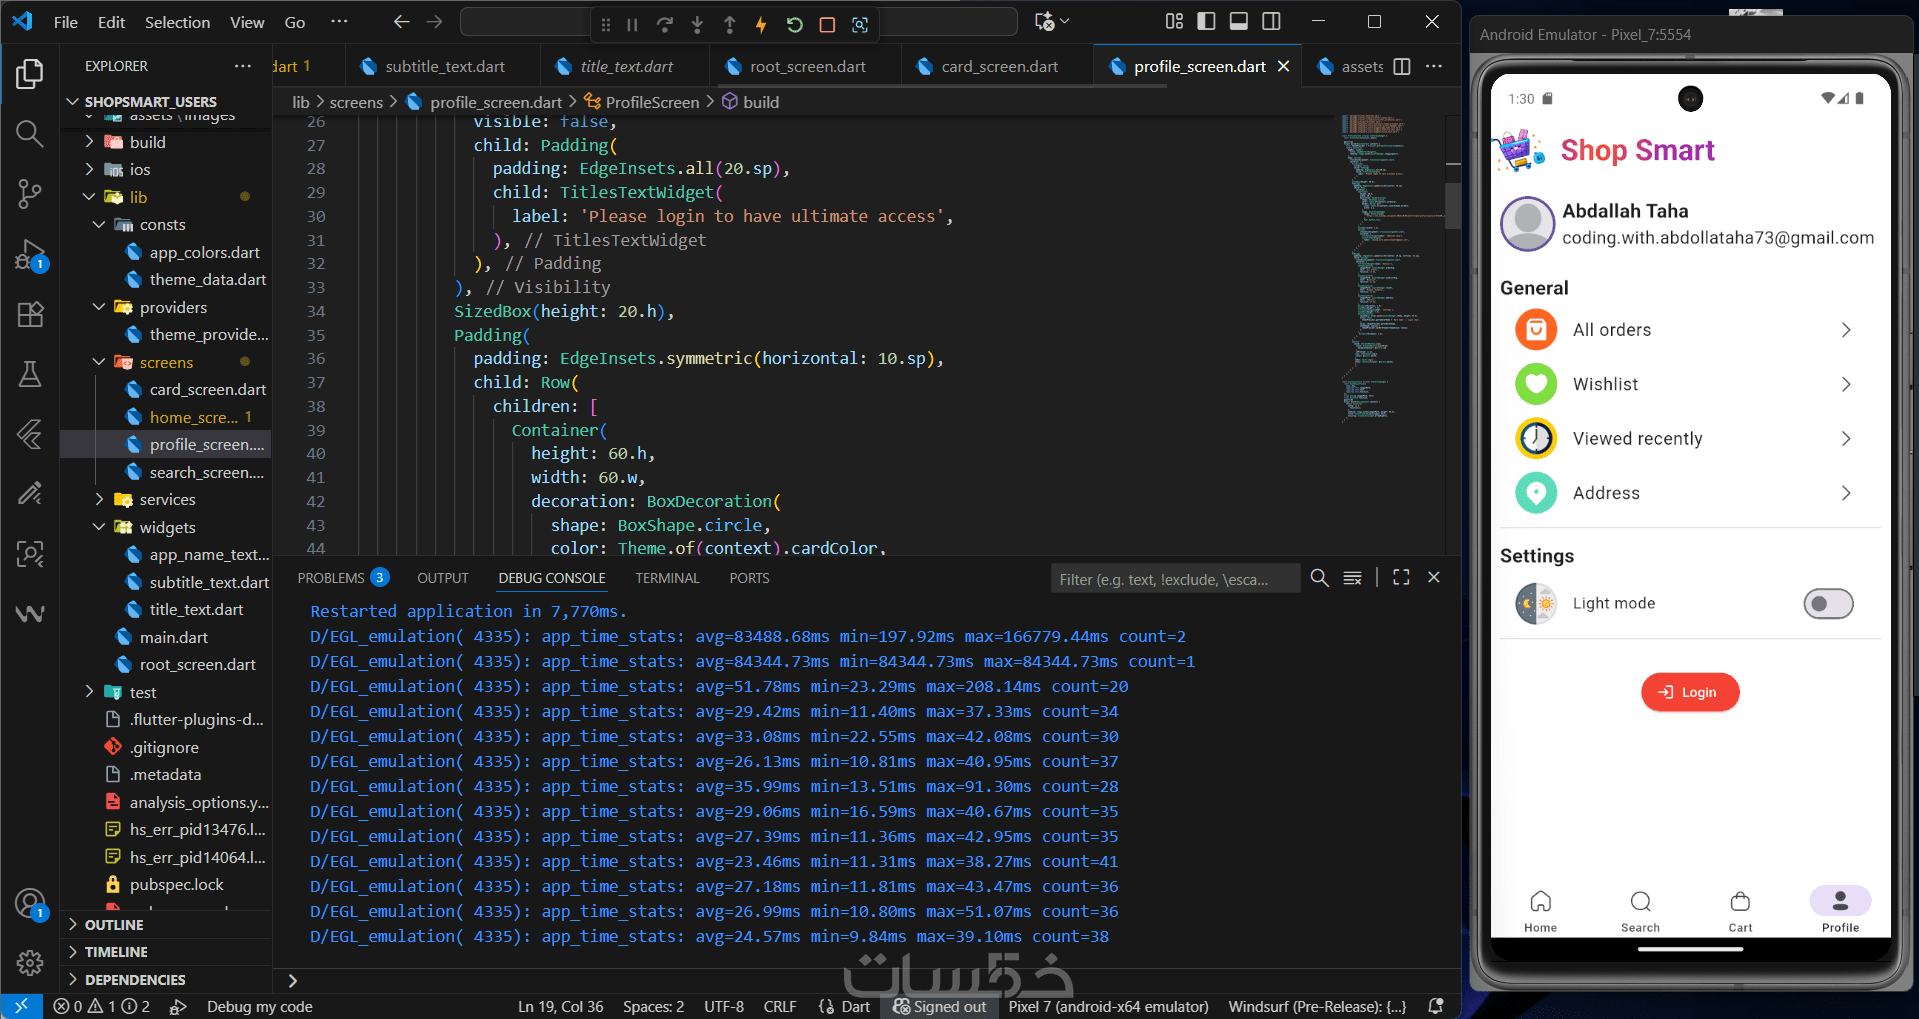Open the Source Control view
This screenshot has width=1919, height=1019.
tap(30, 194)
